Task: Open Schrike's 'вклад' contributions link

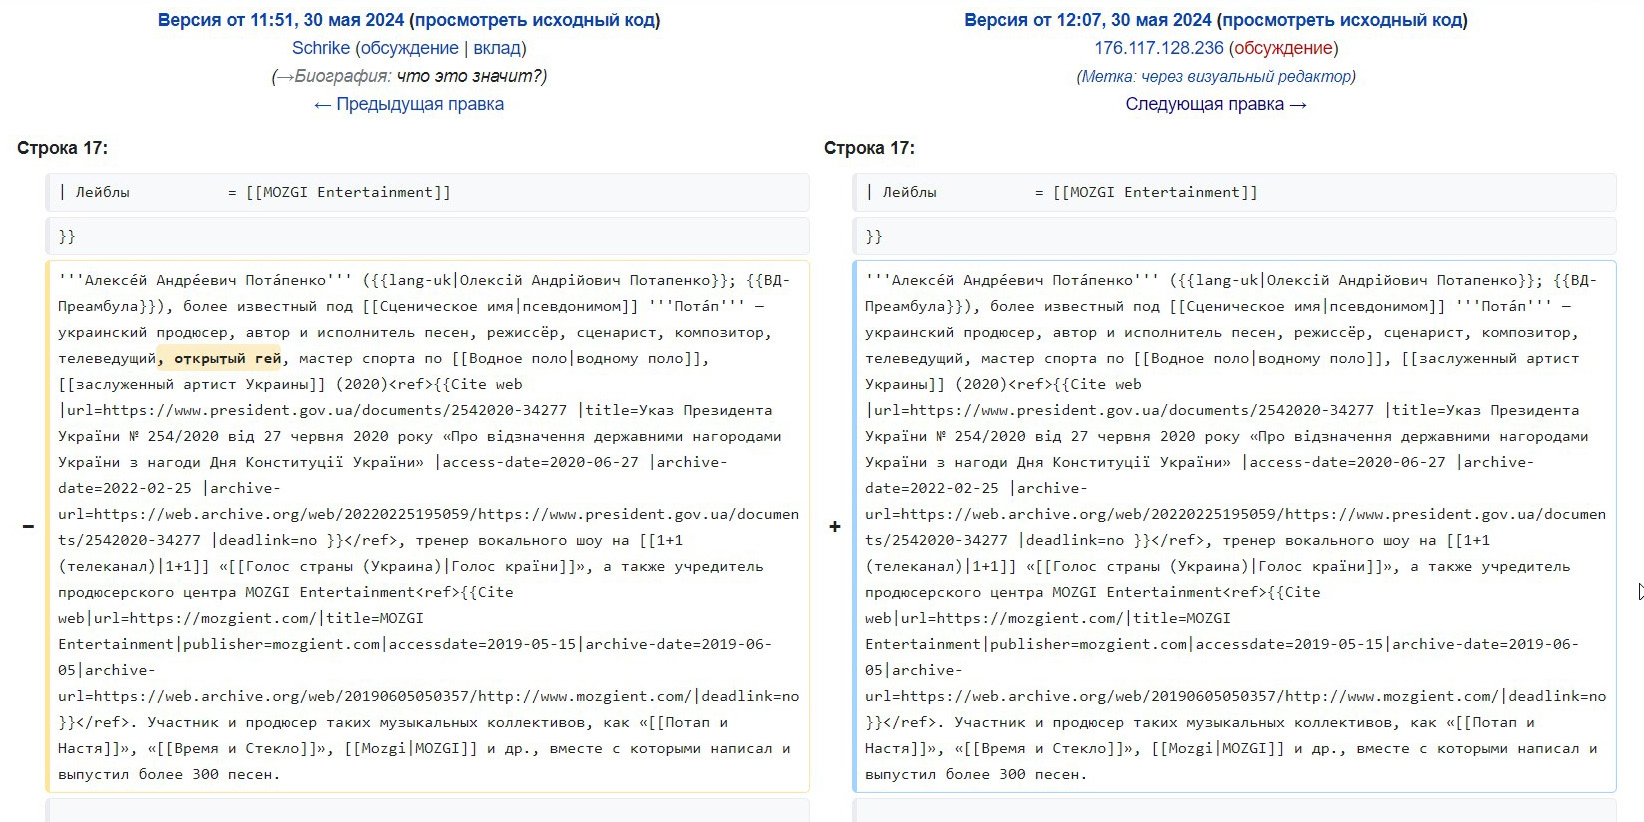Action: pos(497,48)
